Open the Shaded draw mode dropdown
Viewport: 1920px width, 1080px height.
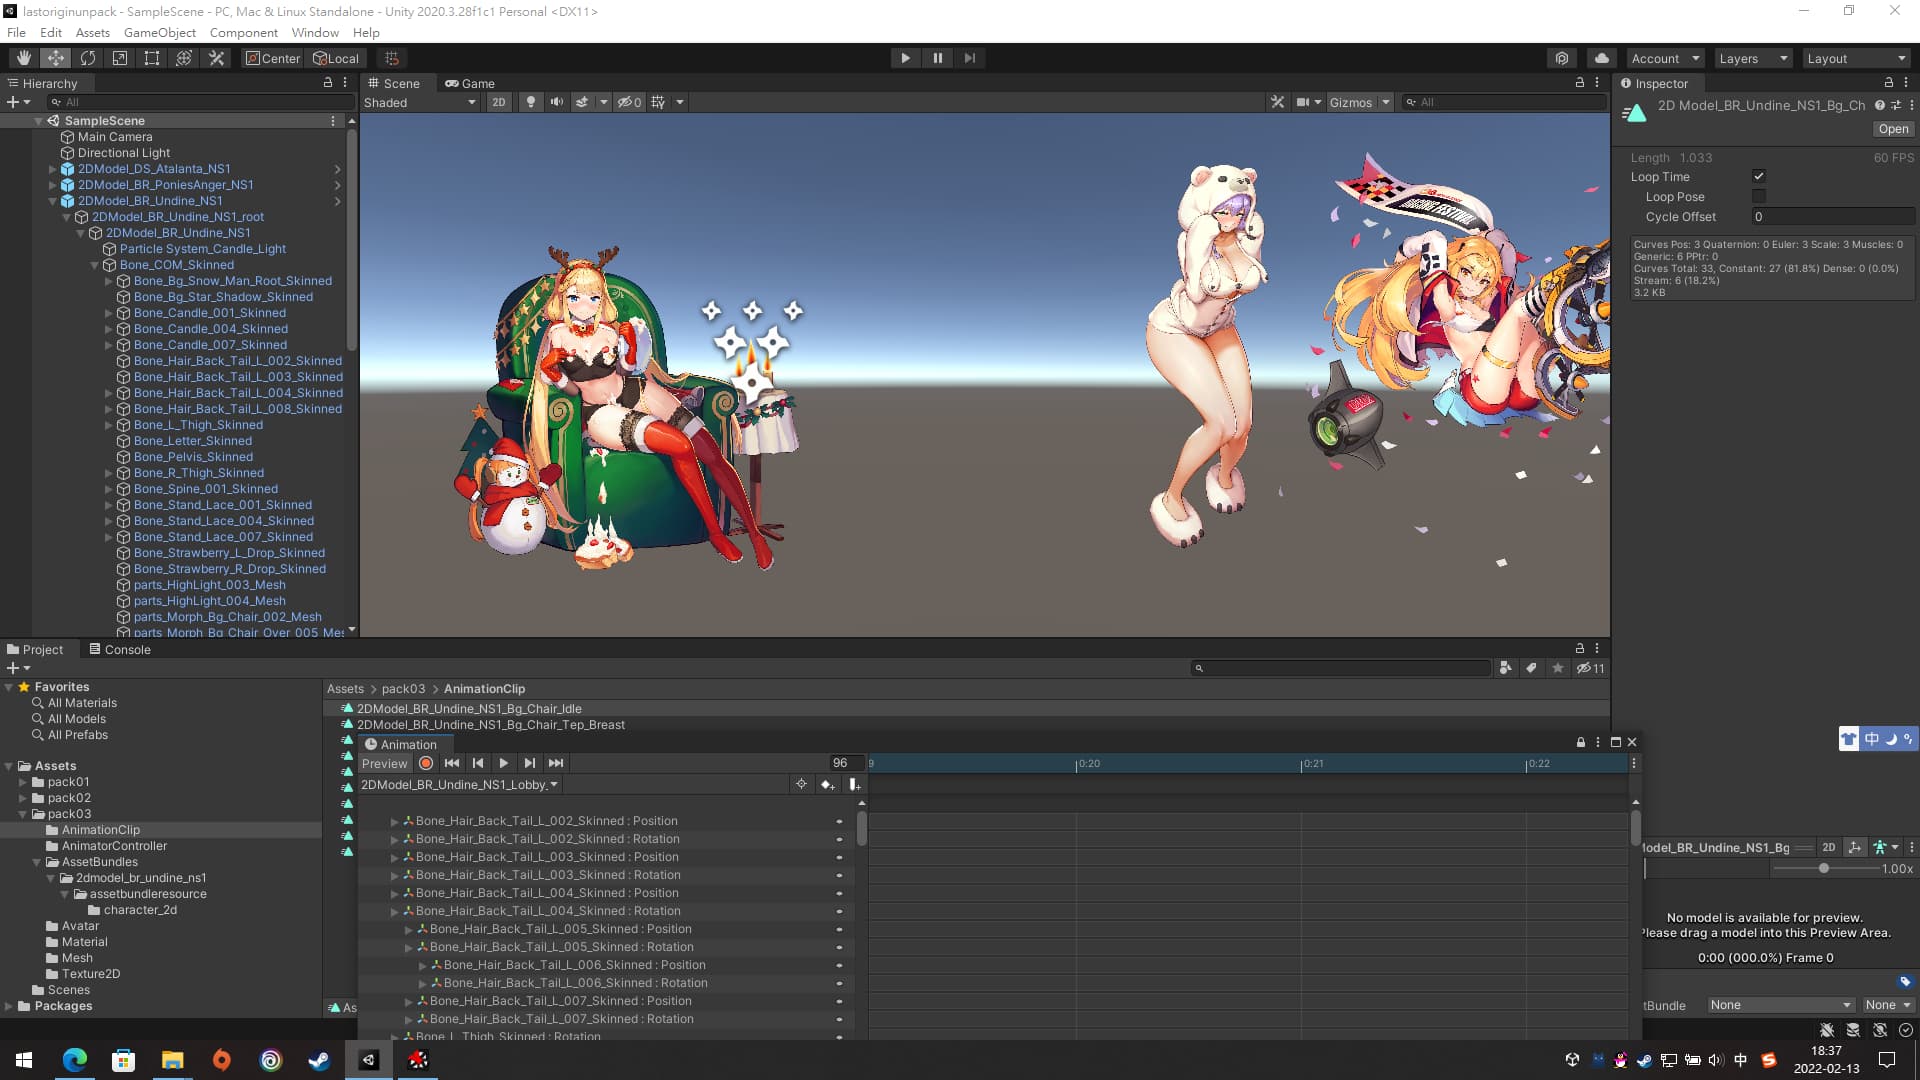coord(420,102)
